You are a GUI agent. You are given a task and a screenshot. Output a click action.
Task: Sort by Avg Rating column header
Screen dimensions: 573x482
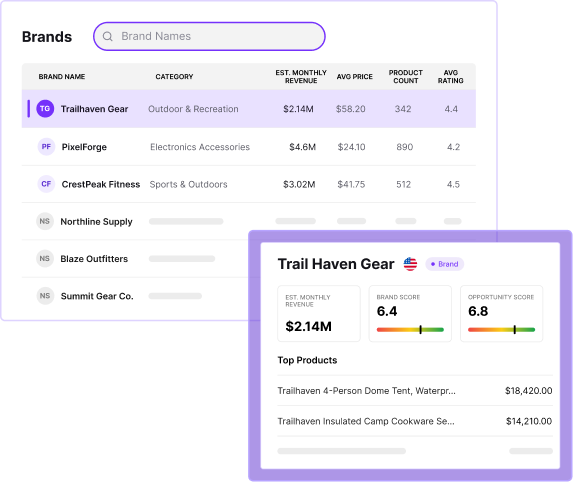tap(451, 77)
